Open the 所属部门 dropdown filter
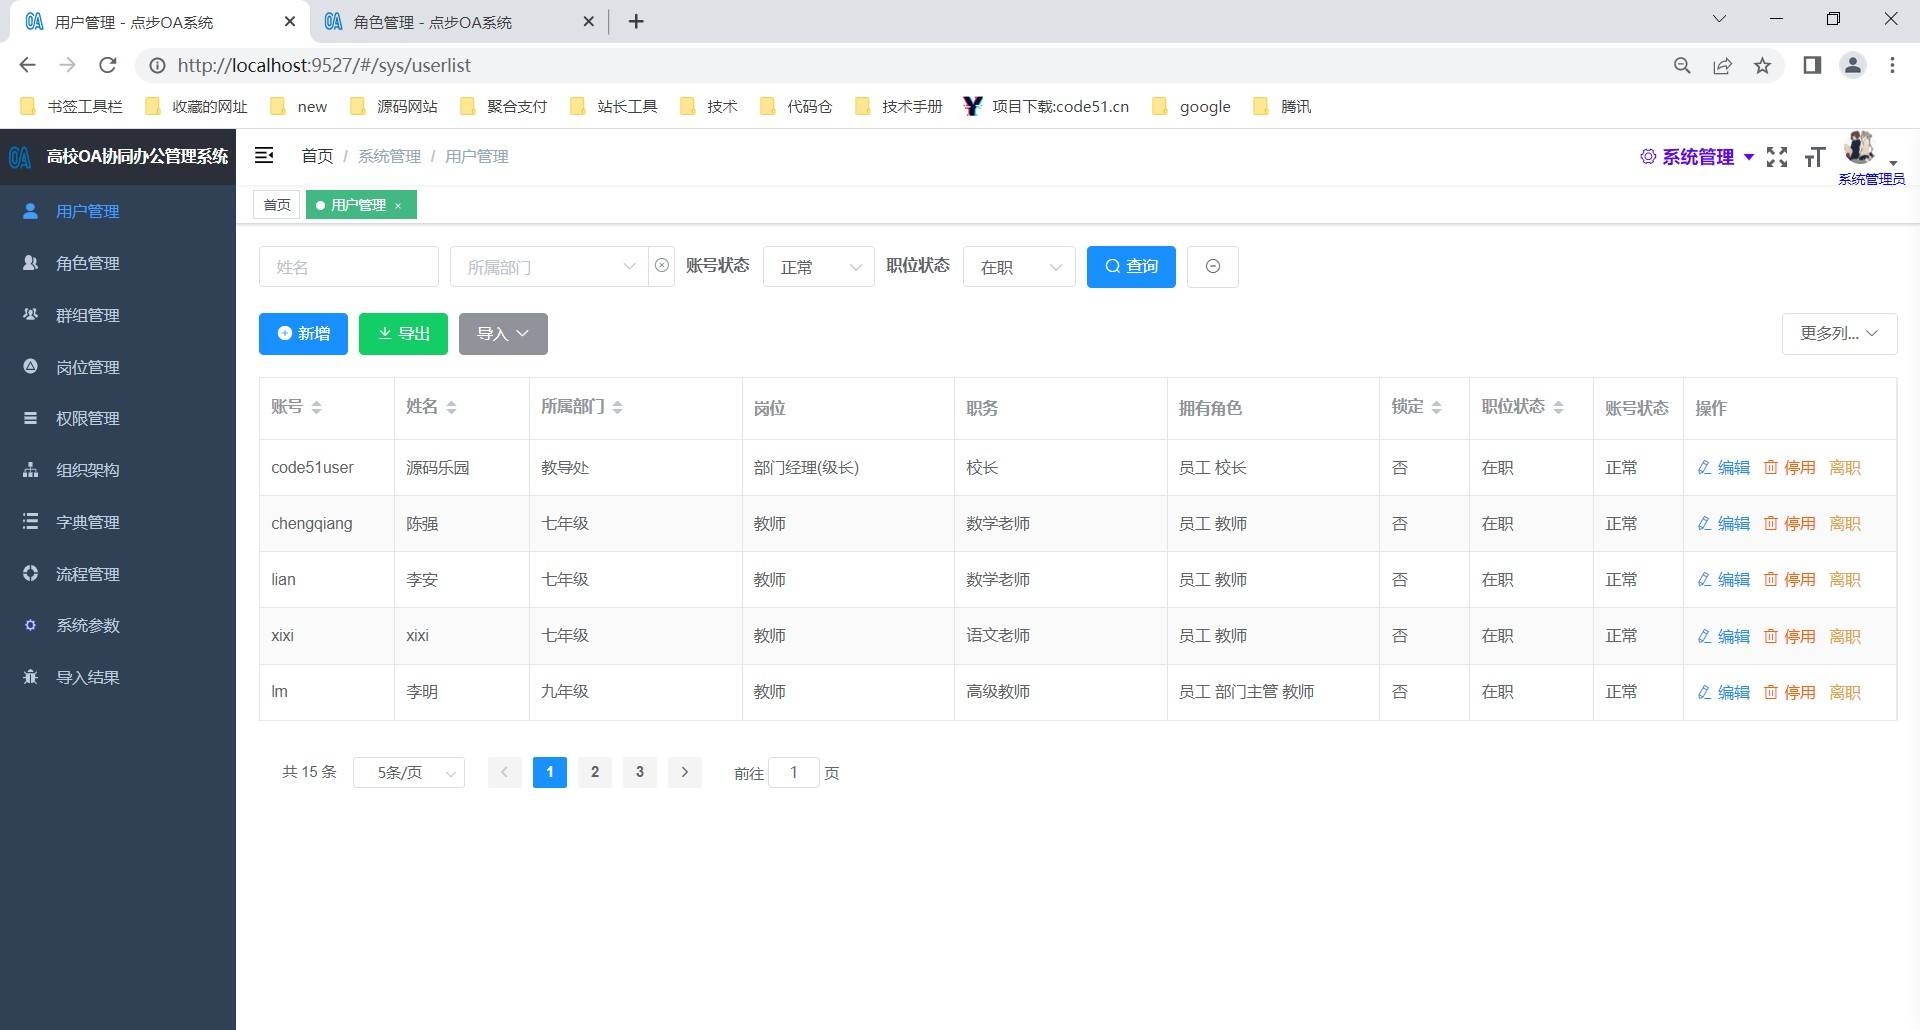This screenshot has width=1920, height=1030. [x=549, y=267]
